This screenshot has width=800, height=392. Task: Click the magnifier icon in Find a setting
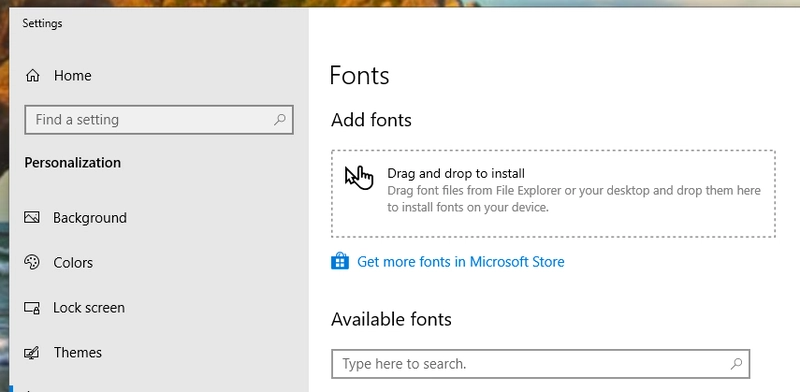click(x=280, y=120)
